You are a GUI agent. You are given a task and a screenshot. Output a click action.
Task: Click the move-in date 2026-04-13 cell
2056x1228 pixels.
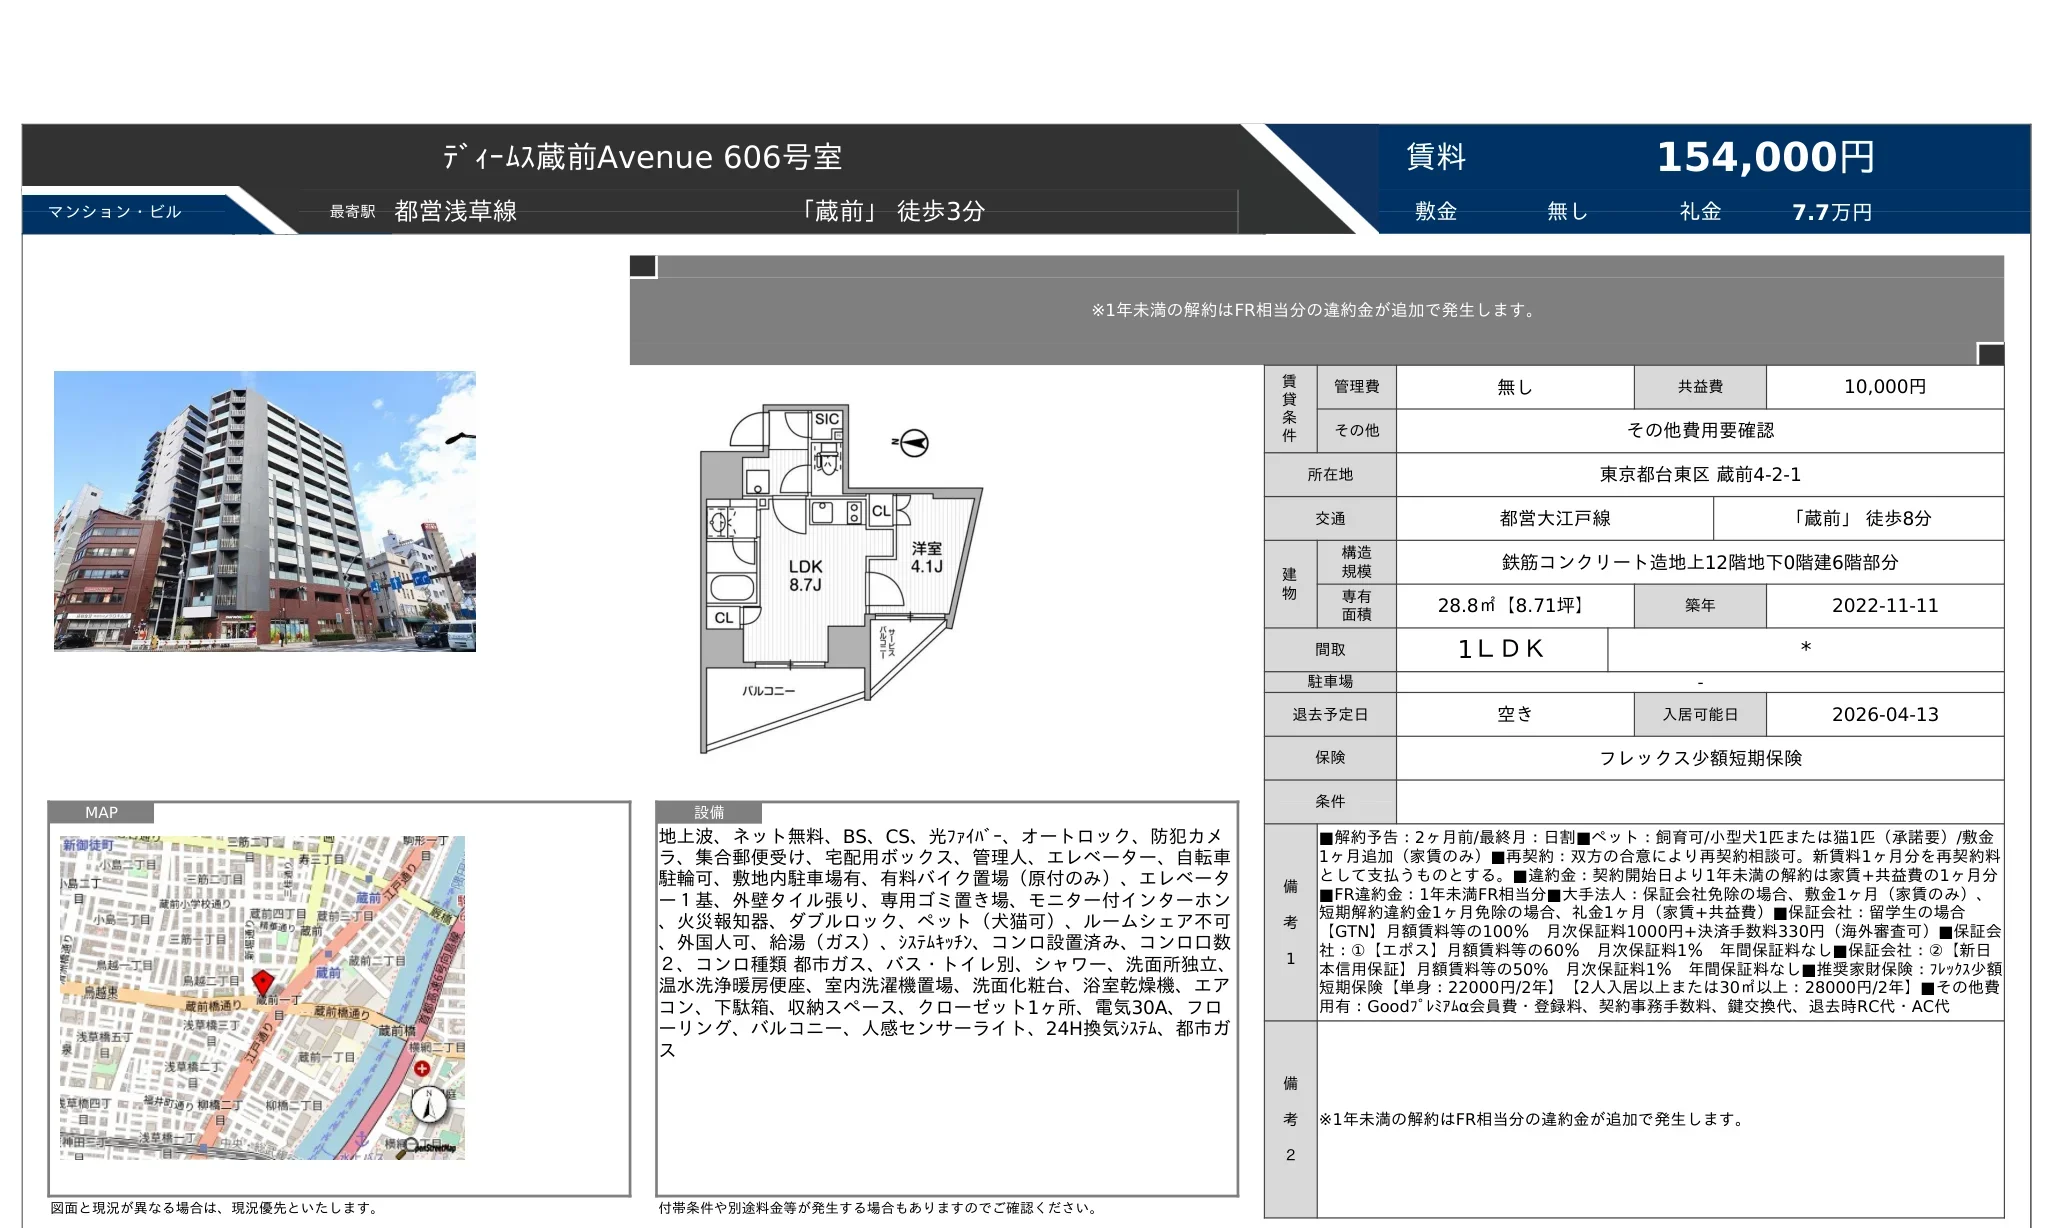1884,714
